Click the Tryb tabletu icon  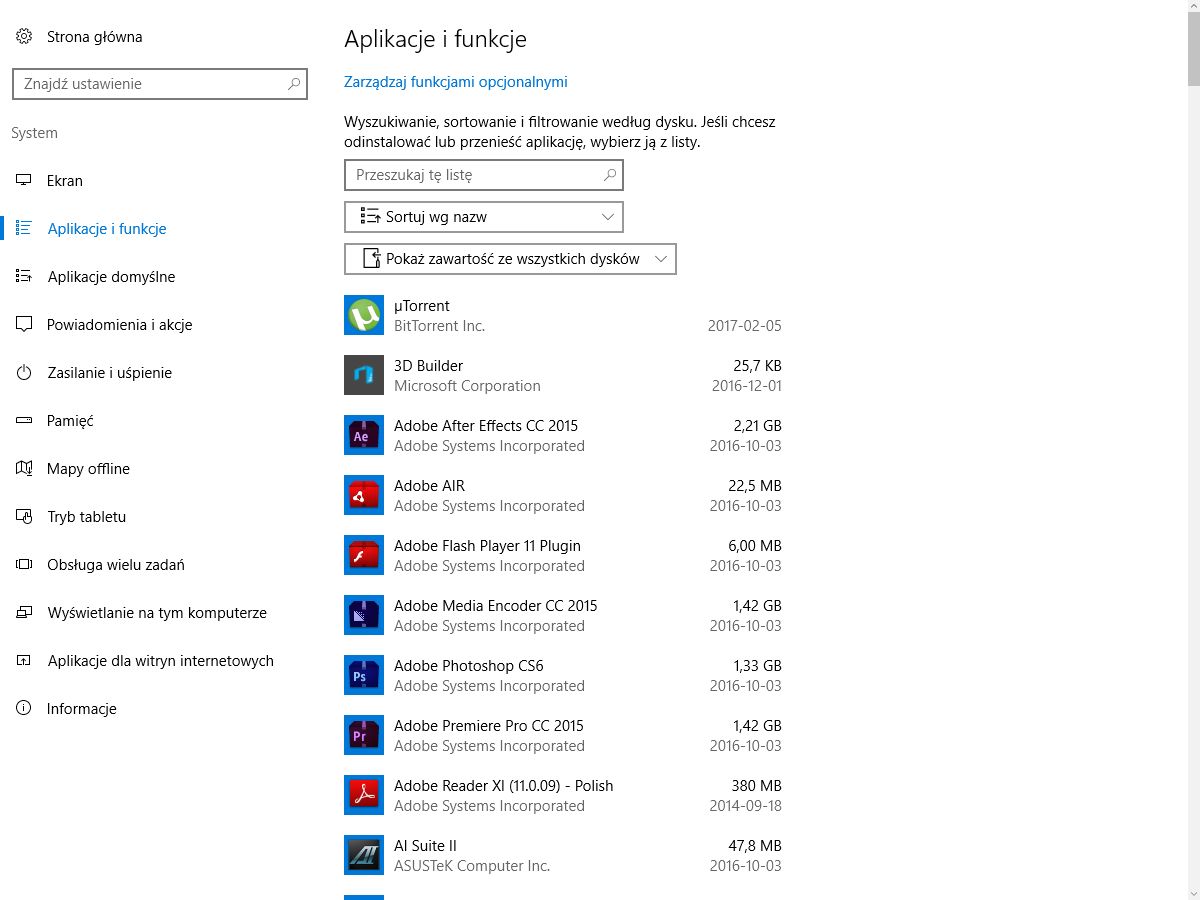click(x=24, y=517)
